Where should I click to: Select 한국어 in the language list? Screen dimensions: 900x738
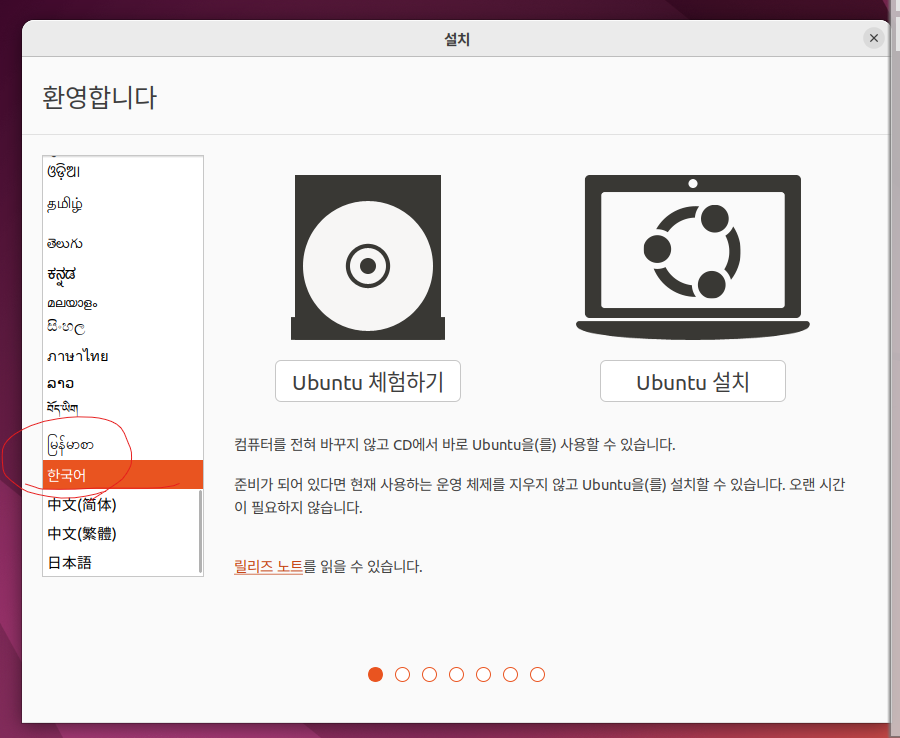pyautogui.click(x=123, y=475)
